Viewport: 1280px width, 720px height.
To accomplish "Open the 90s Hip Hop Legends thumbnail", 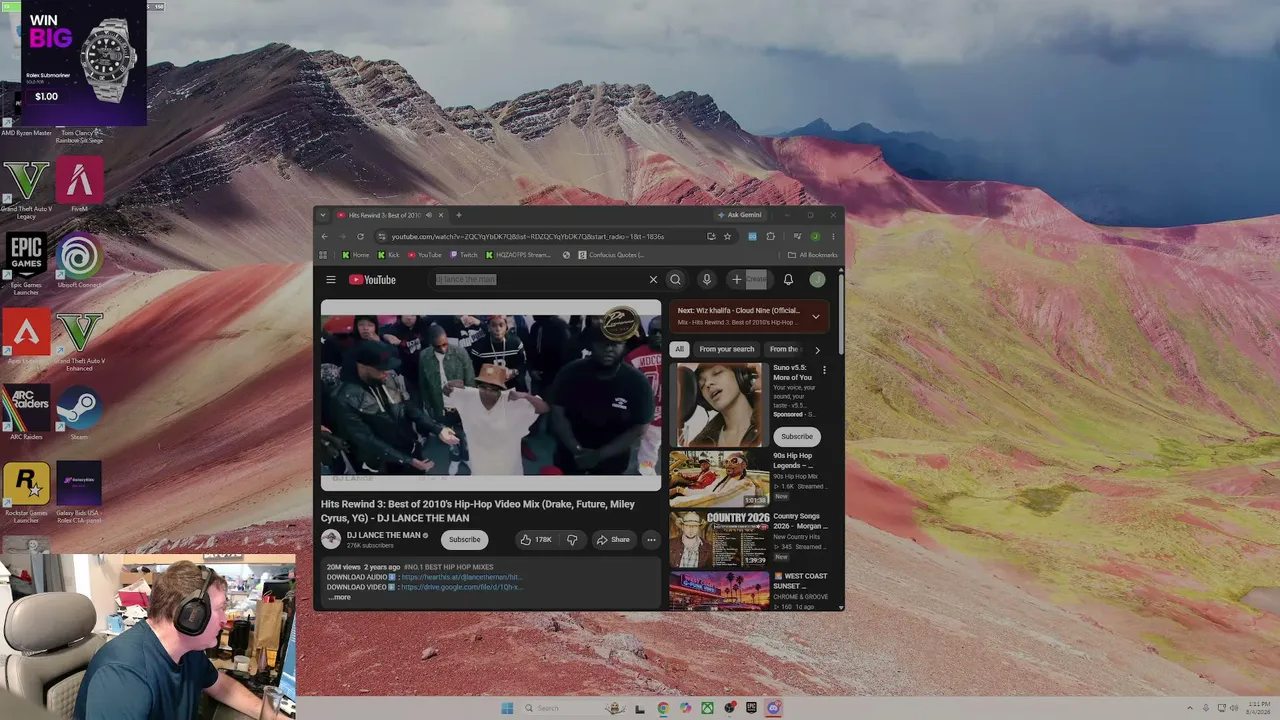I will (x=719, y=478).
